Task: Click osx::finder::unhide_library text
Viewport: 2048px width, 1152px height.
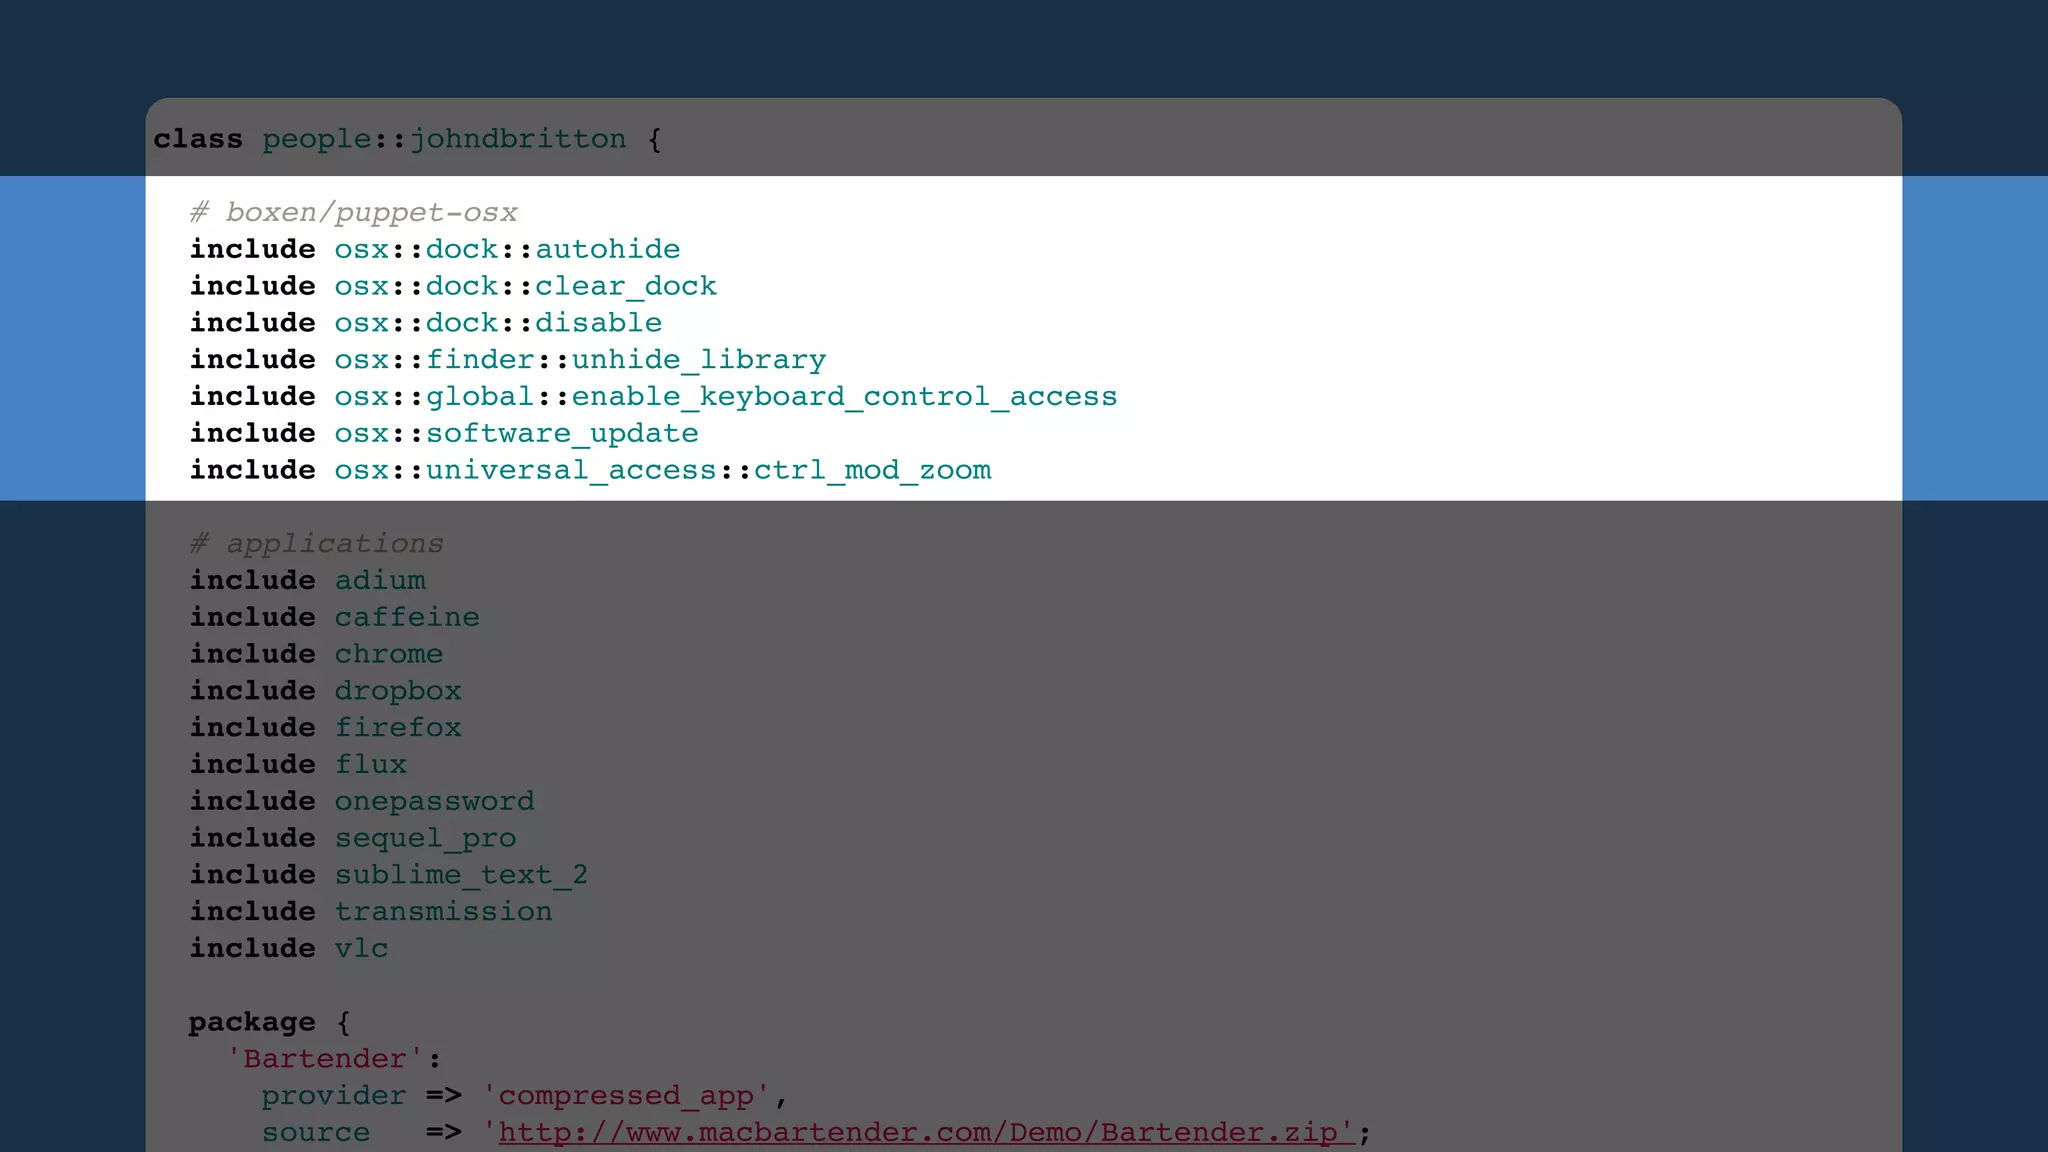Action: [x=580, y=360]
